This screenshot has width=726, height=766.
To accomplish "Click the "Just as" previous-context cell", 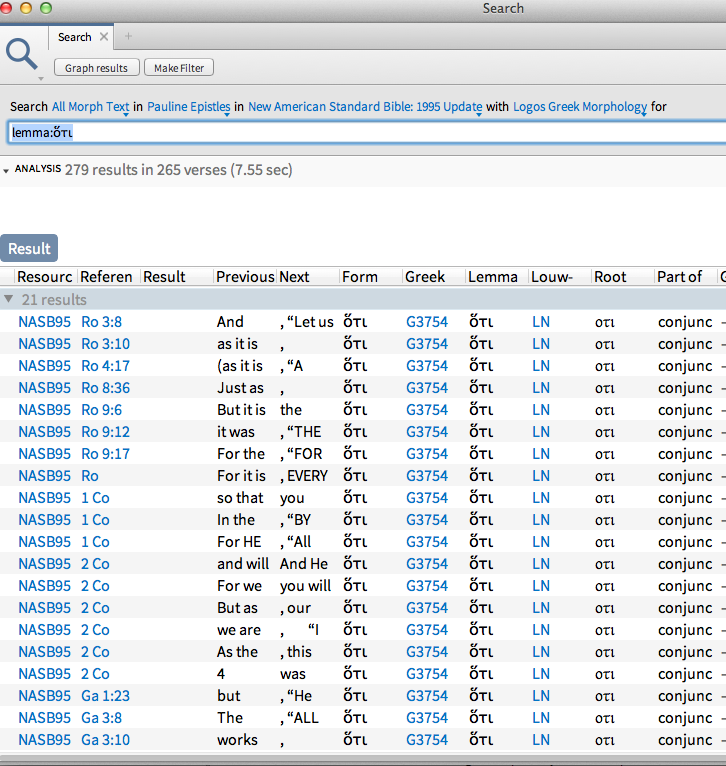I will click(240, 388).
